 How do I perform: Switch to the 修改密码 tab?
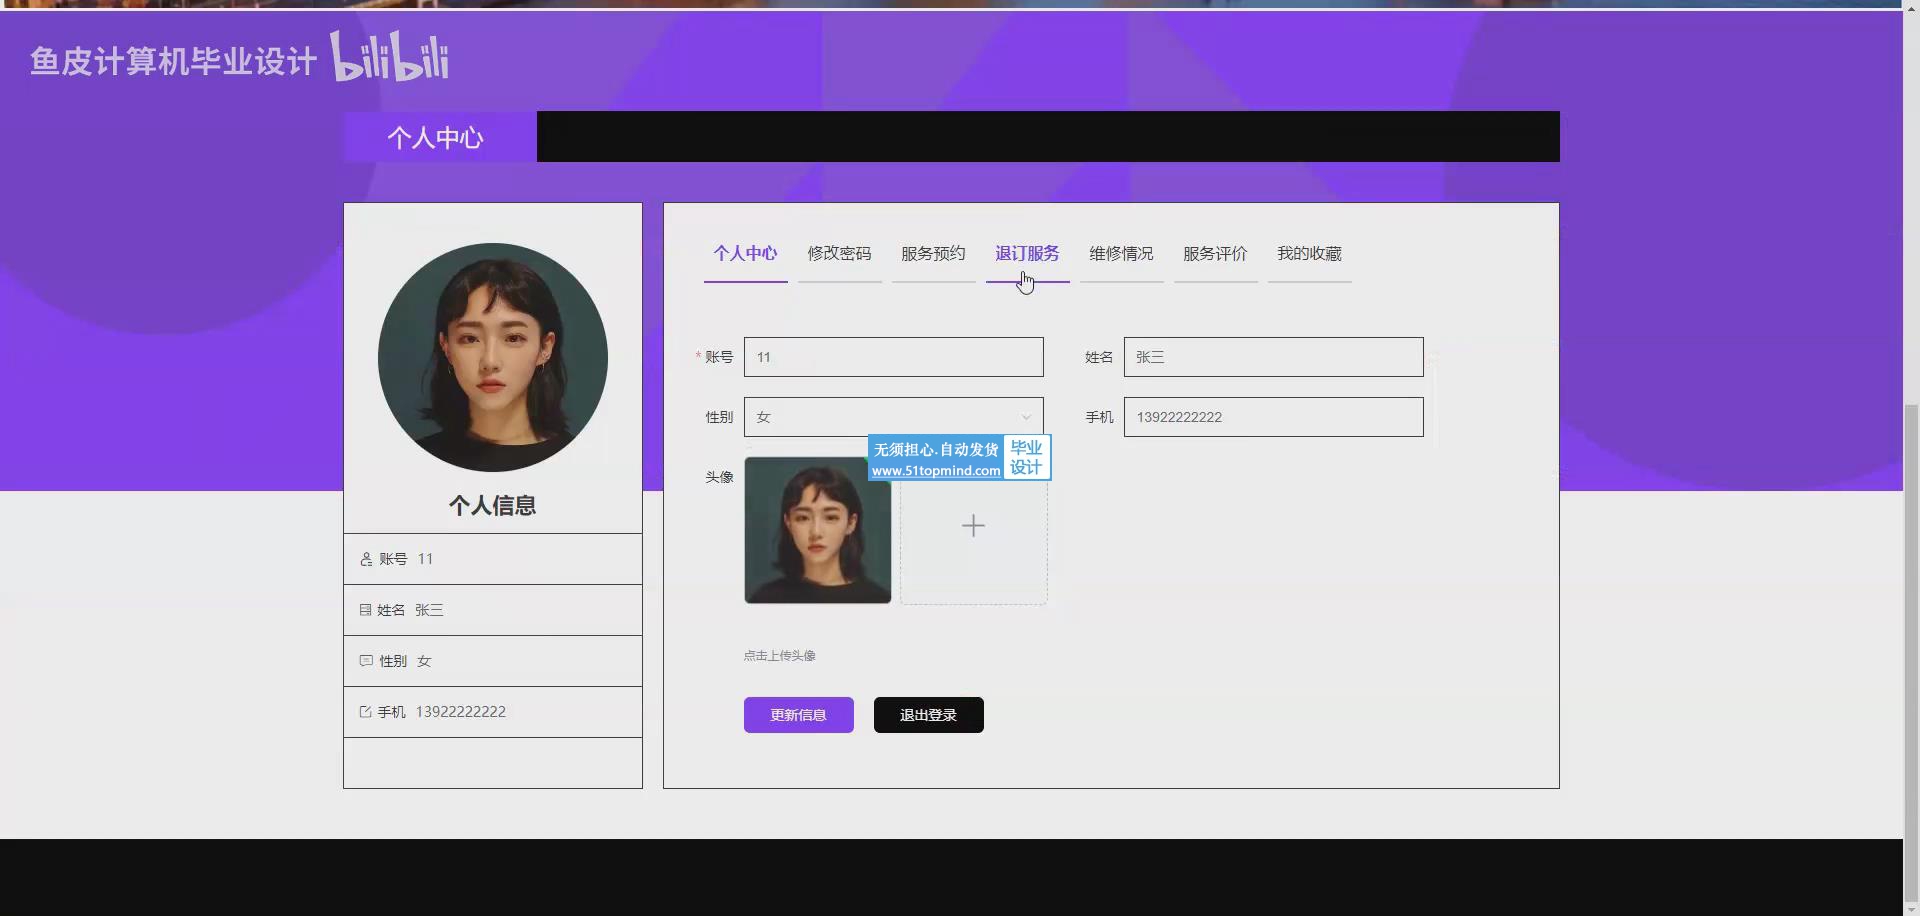[839, 254]
